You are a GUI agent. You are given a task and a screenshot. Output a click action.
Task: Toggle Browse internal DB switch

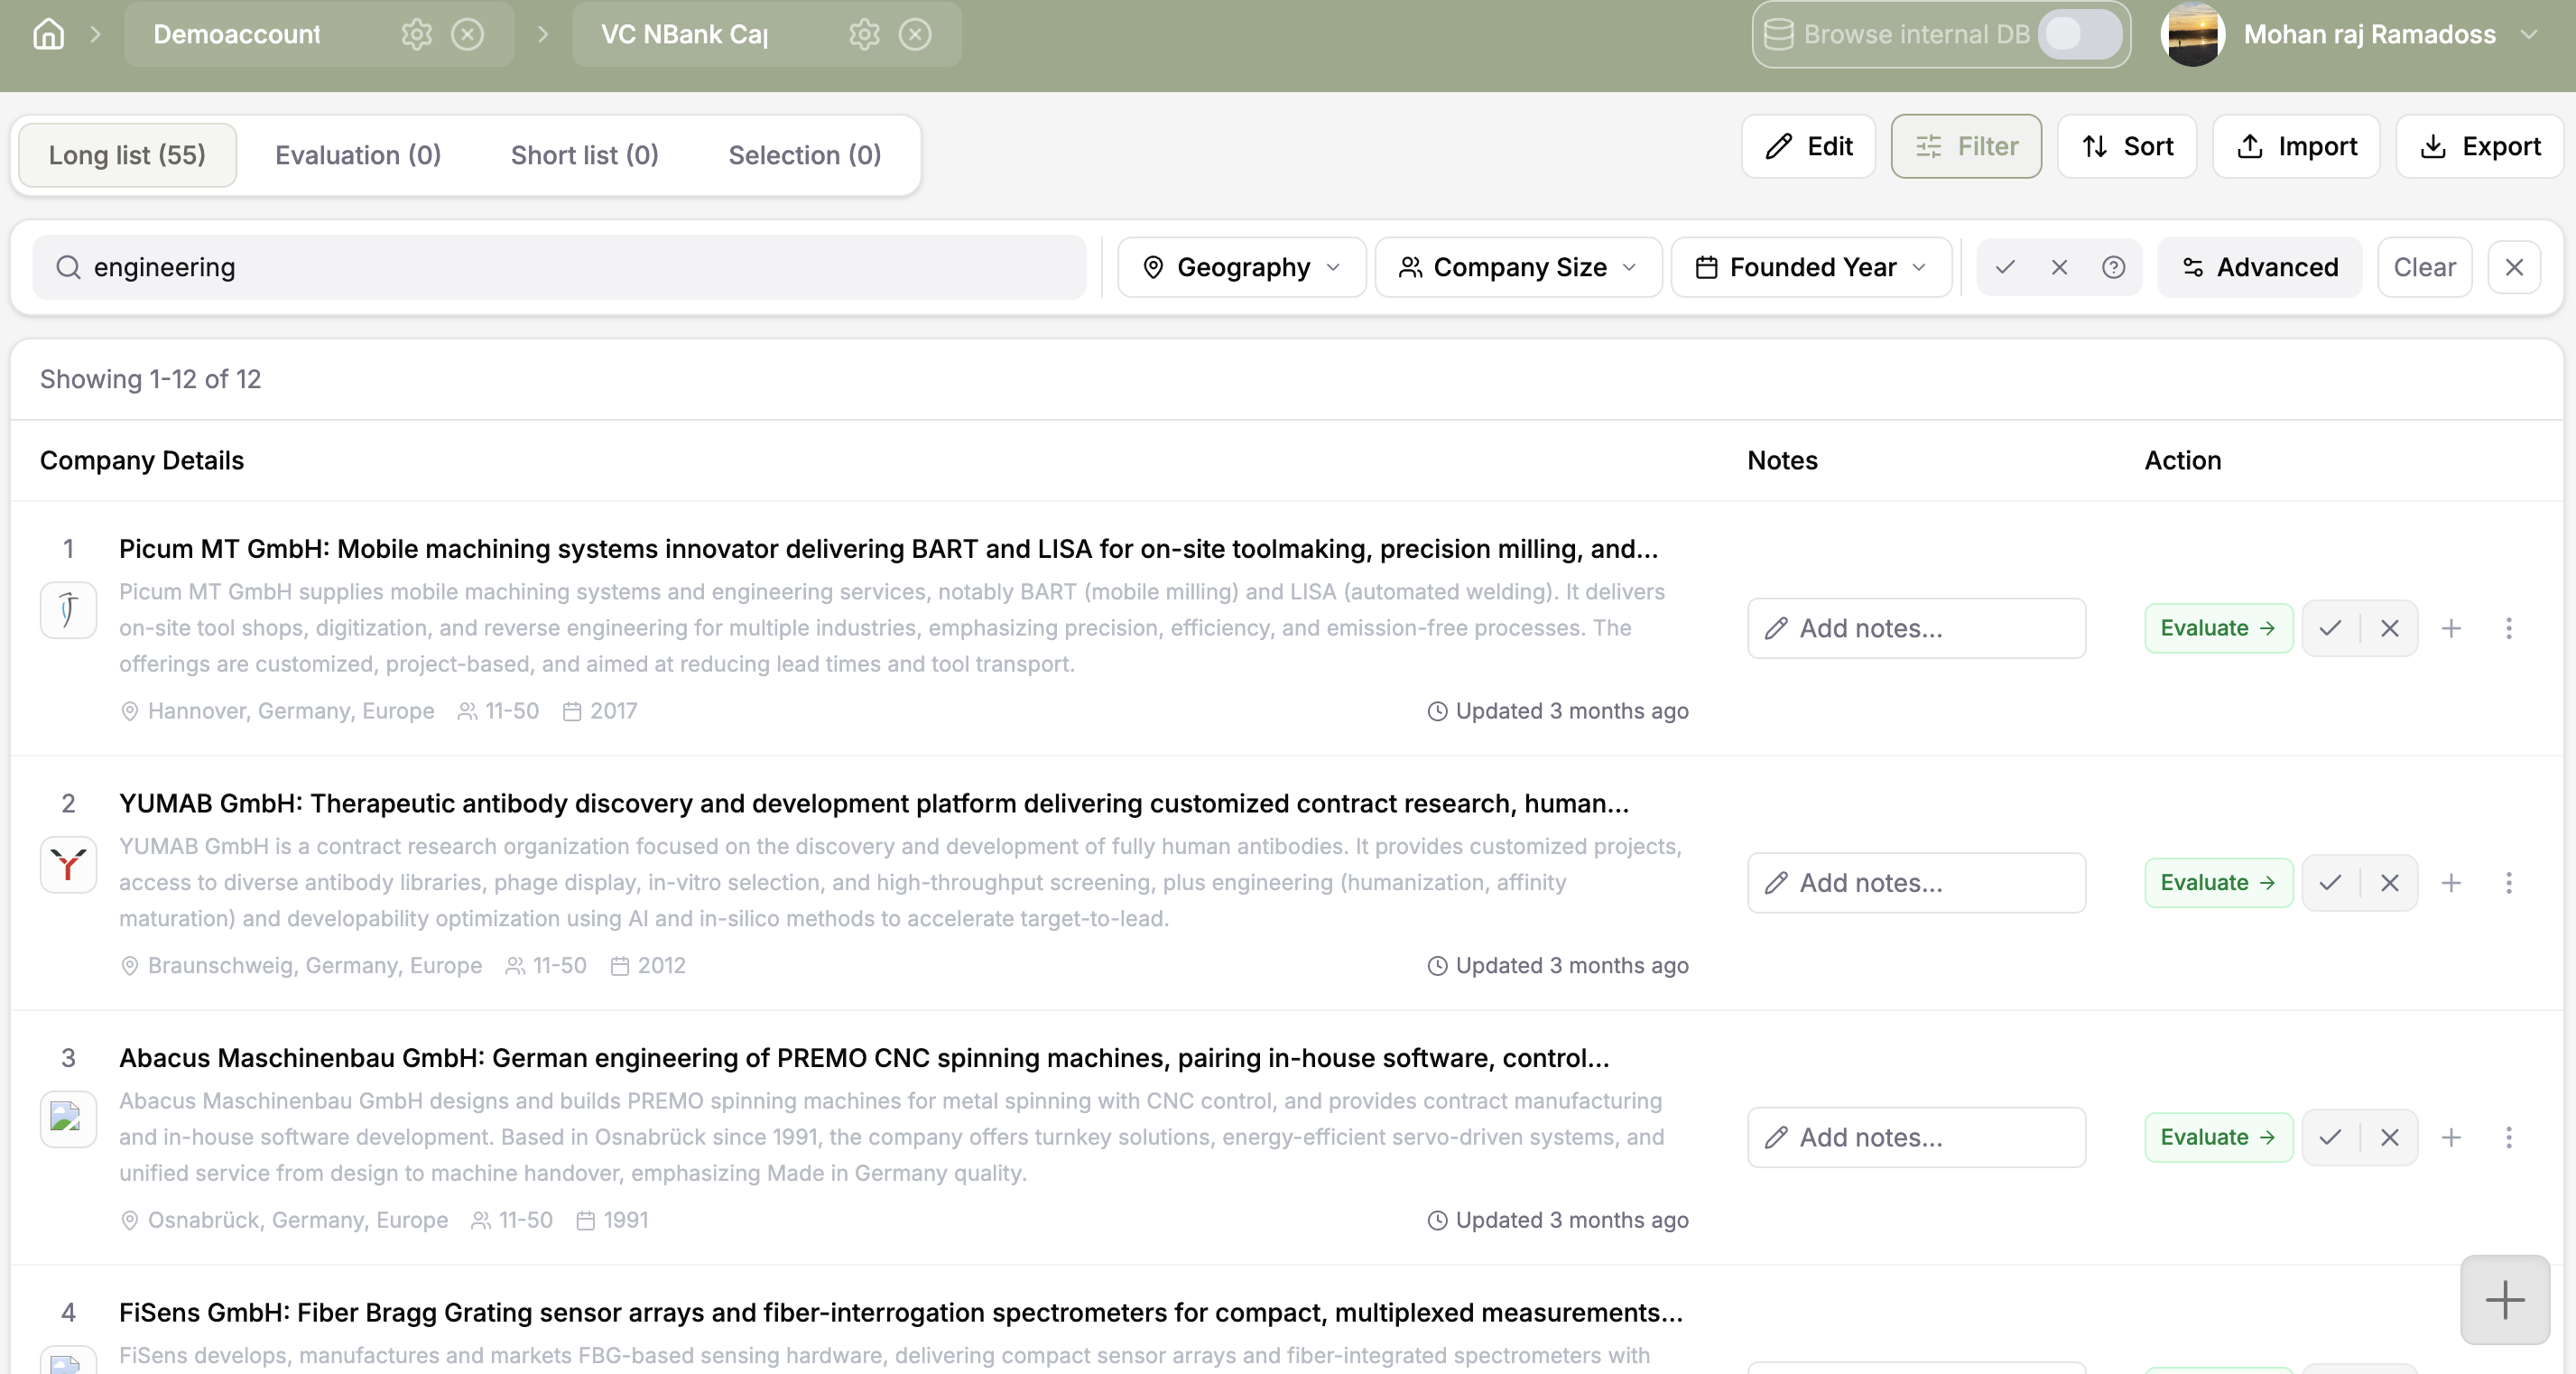[x=2079, y=34]
